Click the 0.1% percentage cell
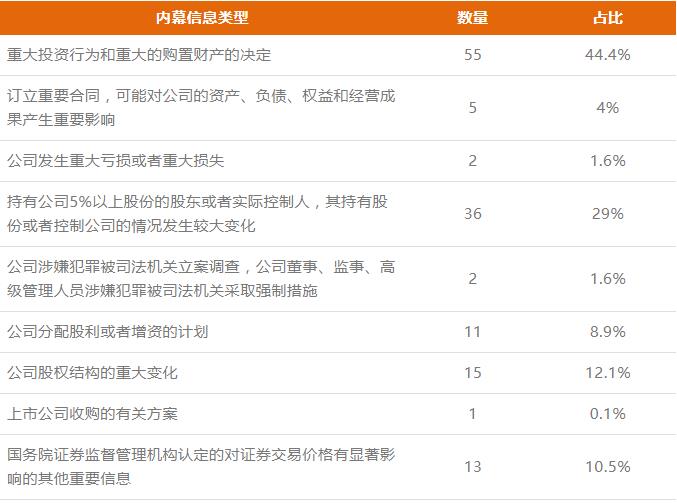This screenshot has height=503, width=677. [607, 413]
